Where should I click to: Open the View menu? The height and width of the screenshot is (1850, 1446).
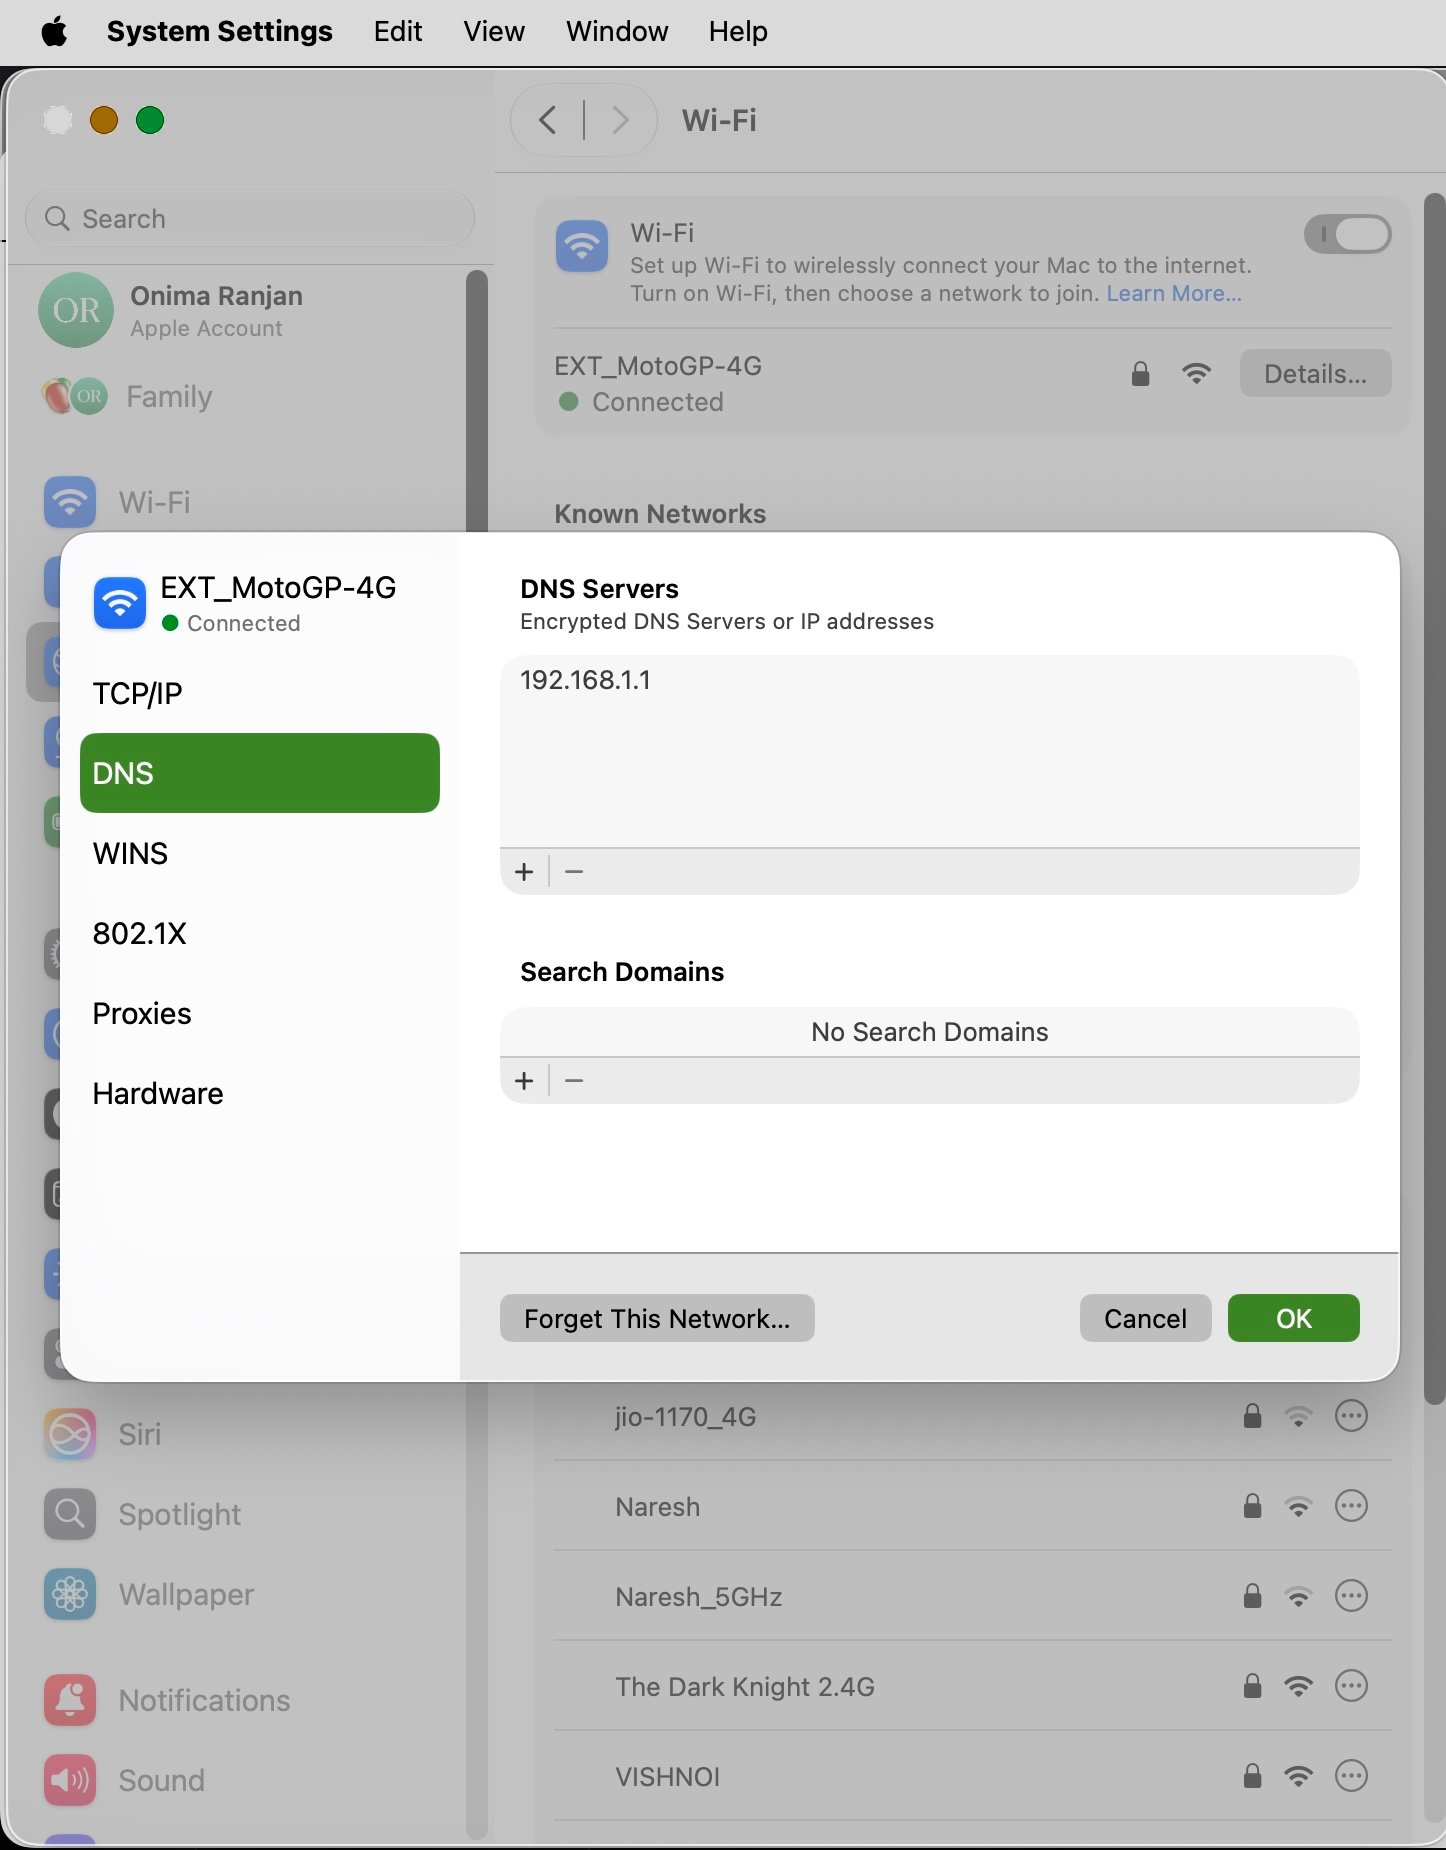pos(494,32)
